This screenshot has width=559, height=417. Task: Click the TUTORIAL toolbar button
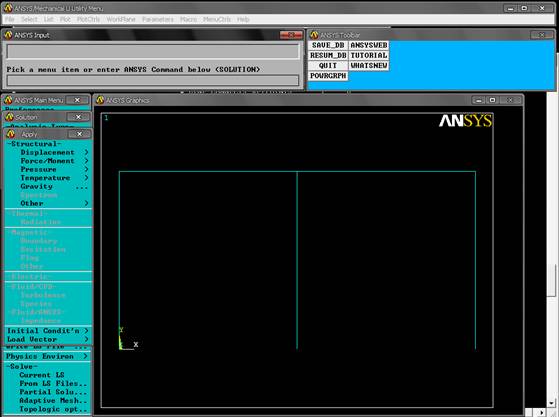369,56
